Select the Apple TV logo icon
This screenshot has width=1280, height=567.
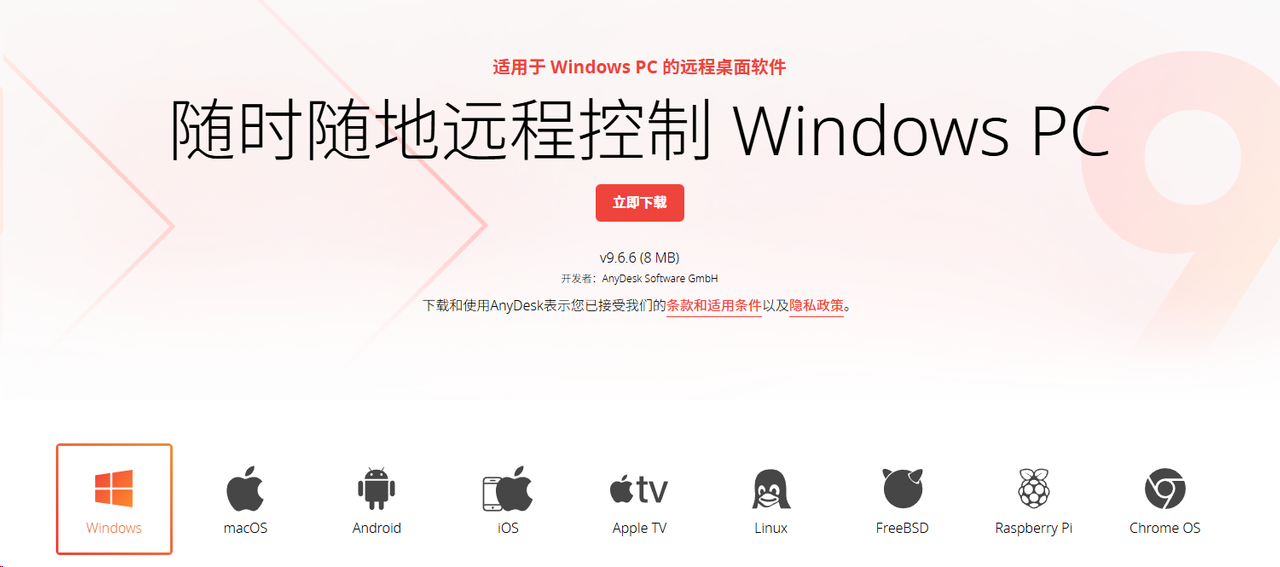(x=639, y=489)
